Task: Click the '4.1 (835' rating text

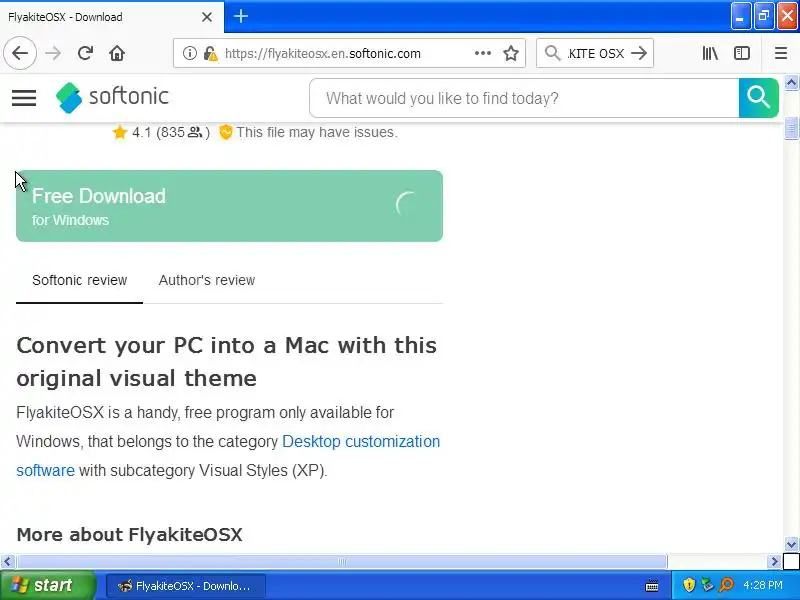Action: point(158,133)
